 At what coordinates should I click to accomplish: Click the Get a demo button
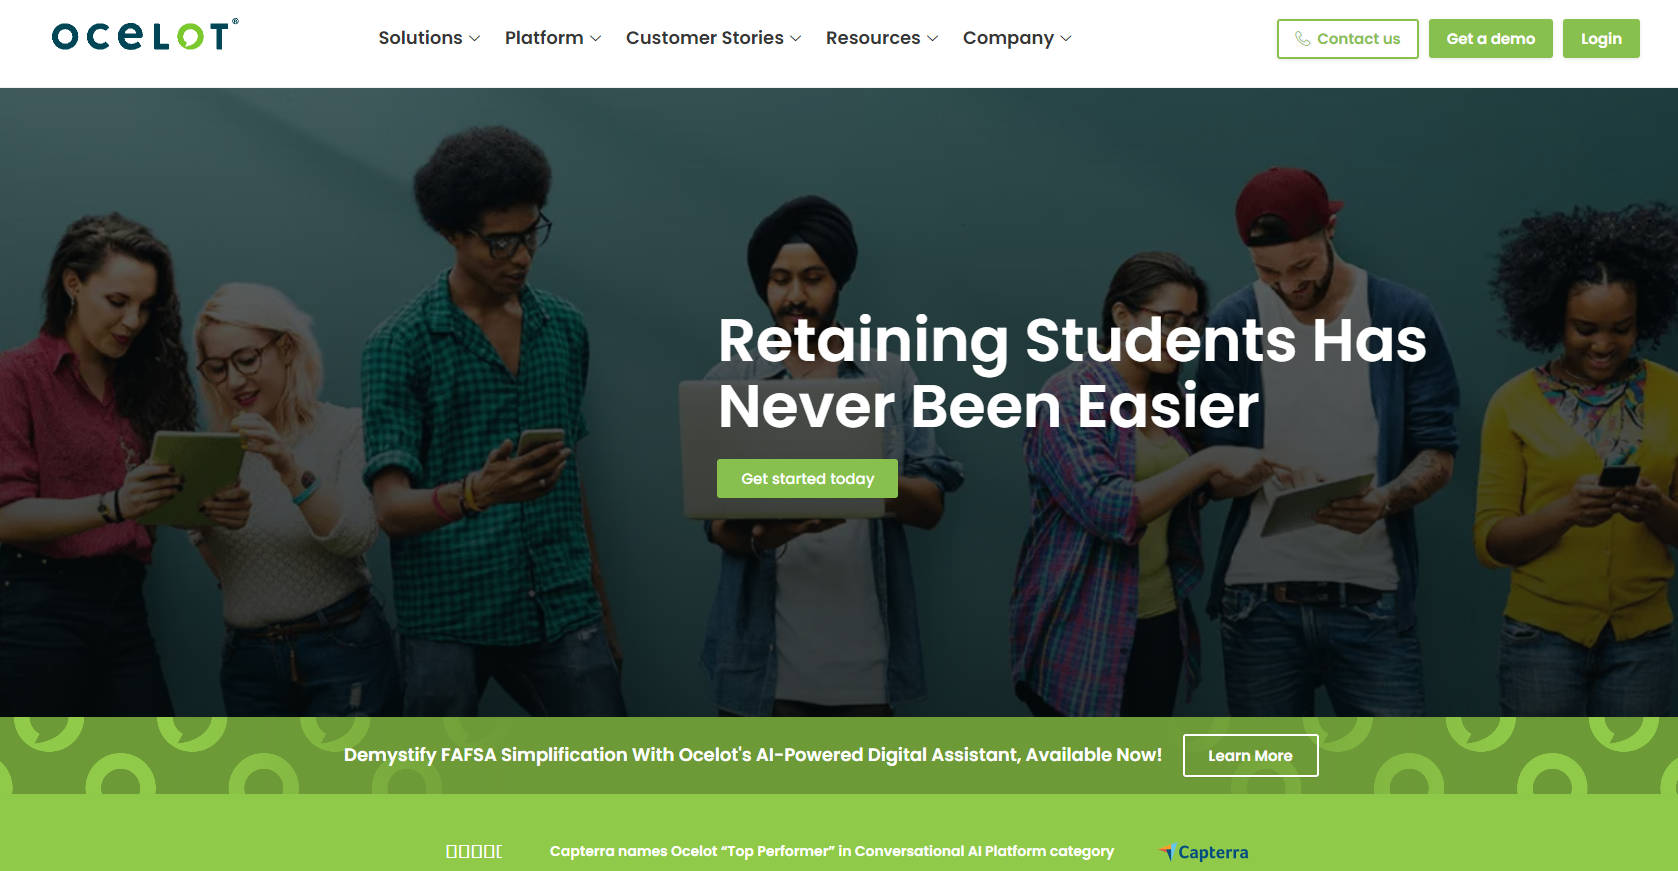tap(1490, 39)
